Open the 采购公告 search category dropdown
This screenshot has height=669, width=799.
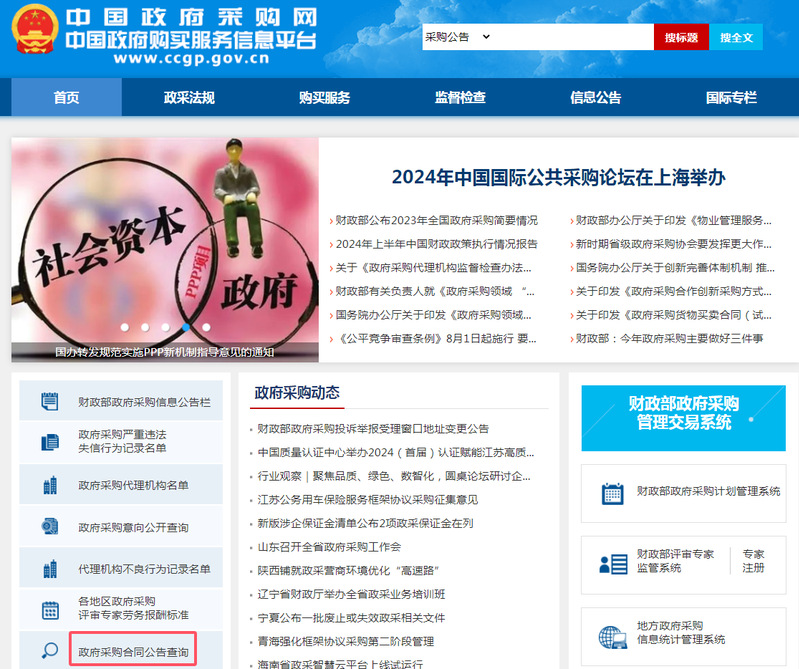tap(458, 37)
